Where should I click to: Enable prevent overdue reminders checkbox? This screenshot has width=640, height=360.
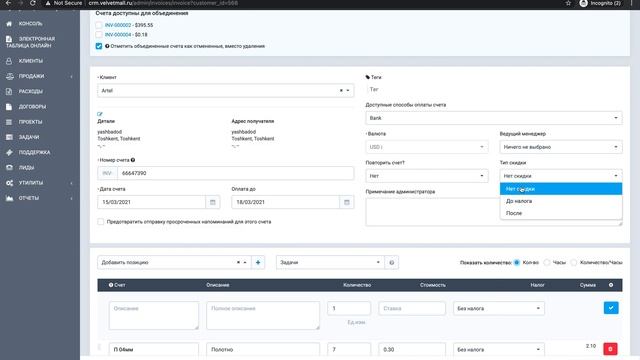100,222
